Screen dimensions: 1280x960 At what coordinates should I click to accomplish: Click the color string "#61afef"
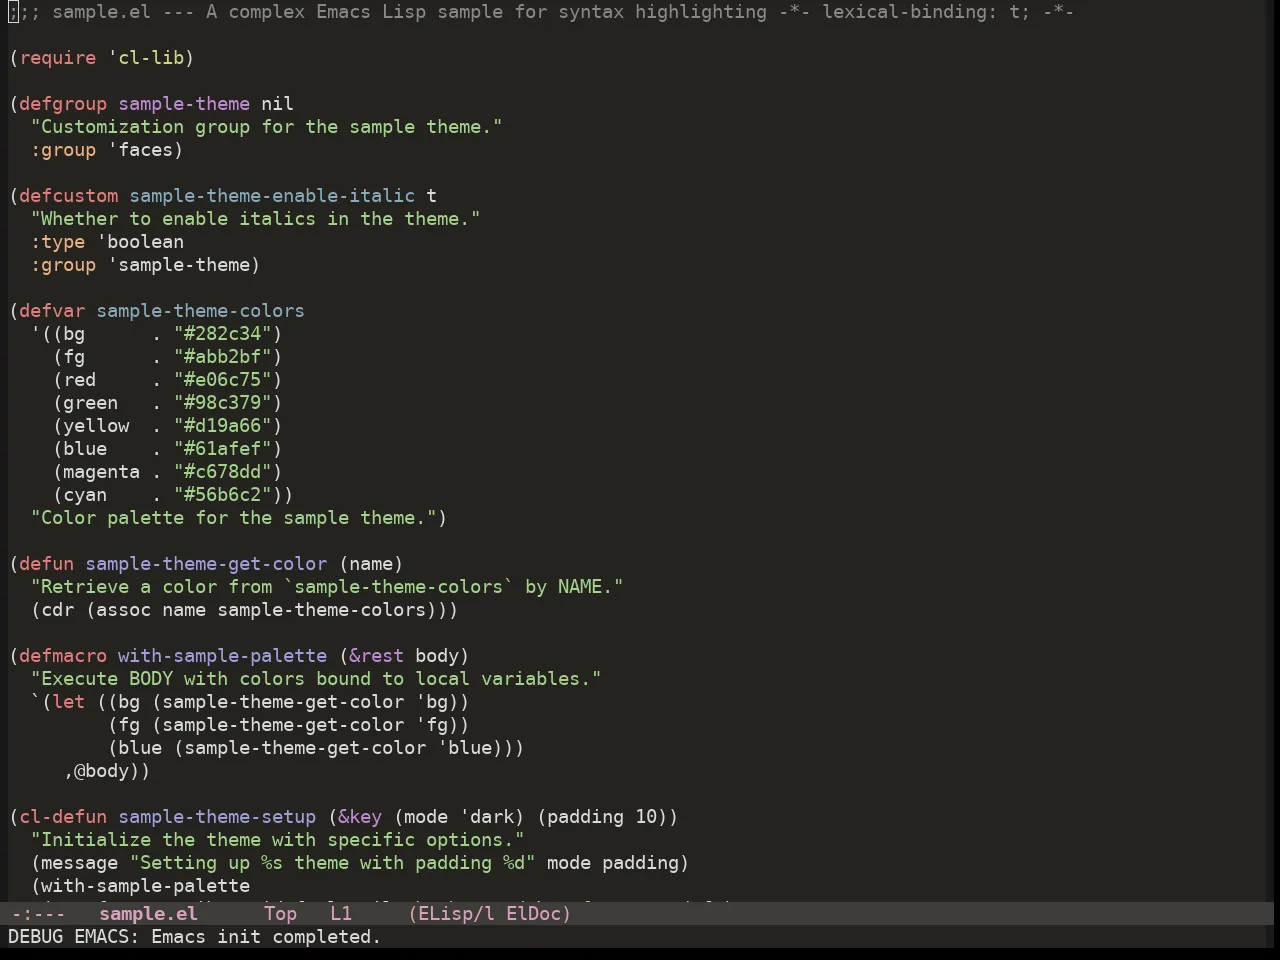click(x=223, y=449)
